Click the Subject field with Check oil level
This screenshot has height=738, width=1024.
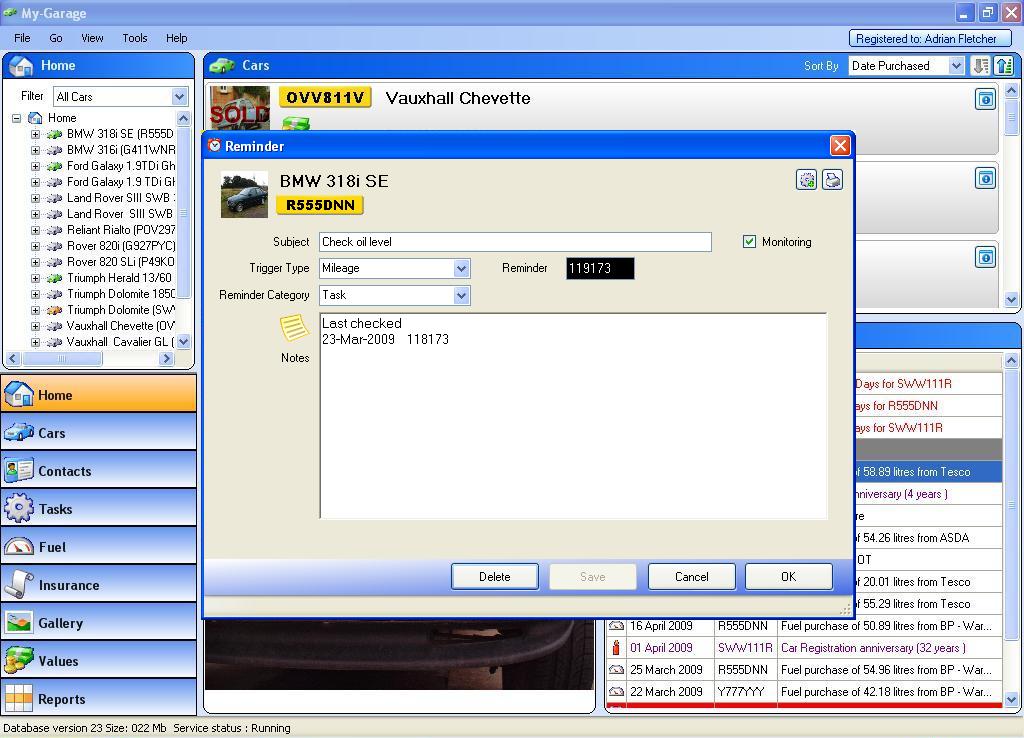515,242
